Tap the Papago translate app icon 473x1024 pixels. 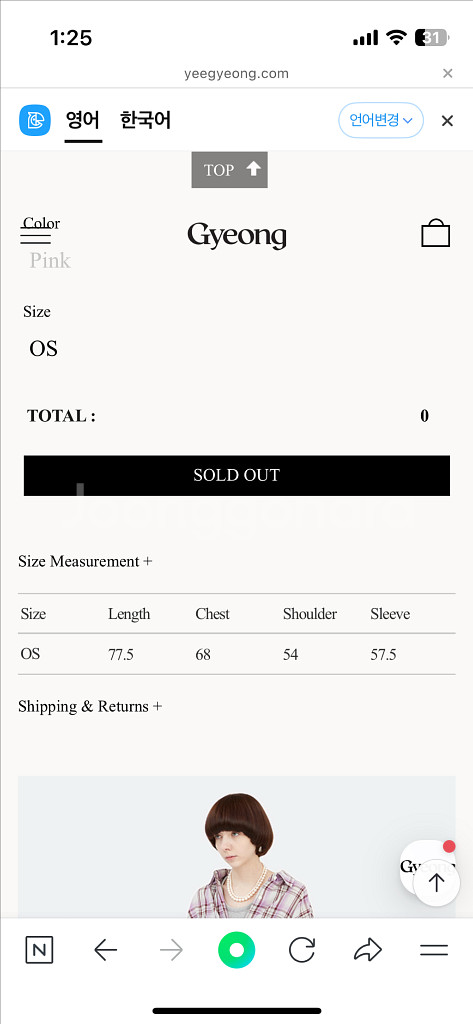pos(35,120)
